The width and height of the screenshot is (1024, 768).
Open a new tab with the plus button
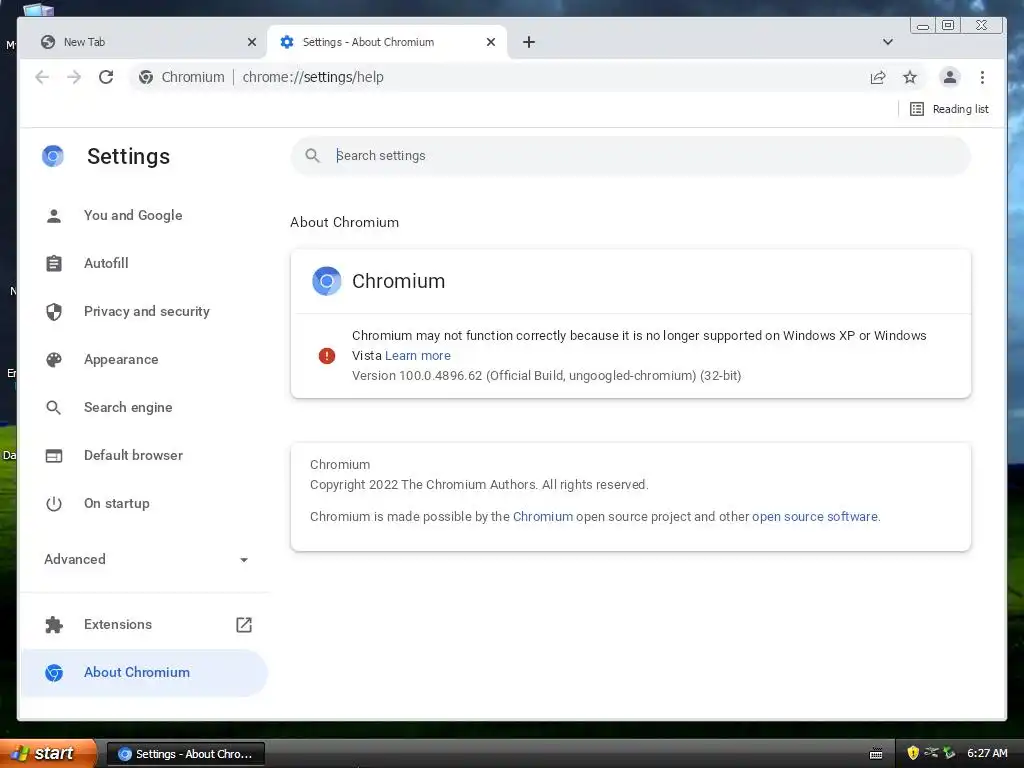pyautogui.click(x=529, y=42)
